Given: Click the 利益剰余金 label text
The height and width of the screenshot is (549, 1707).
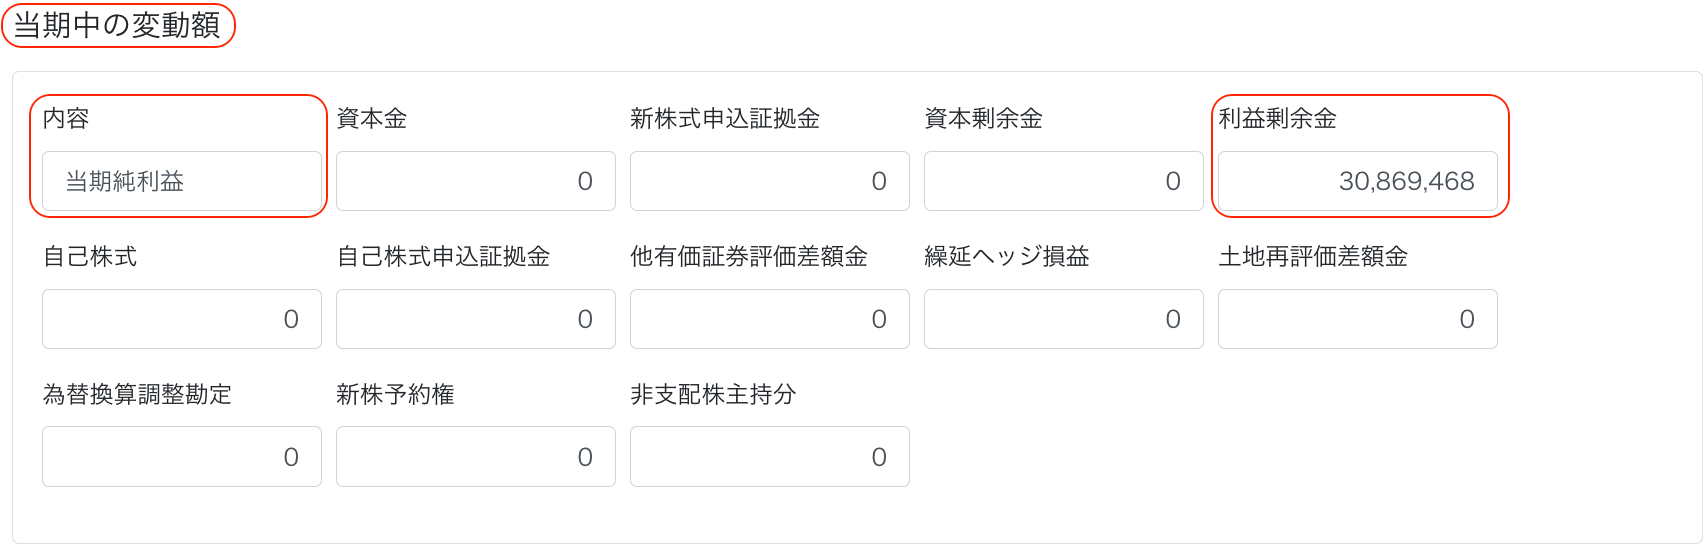Looking at the screenshot, I should point(1277,118).
